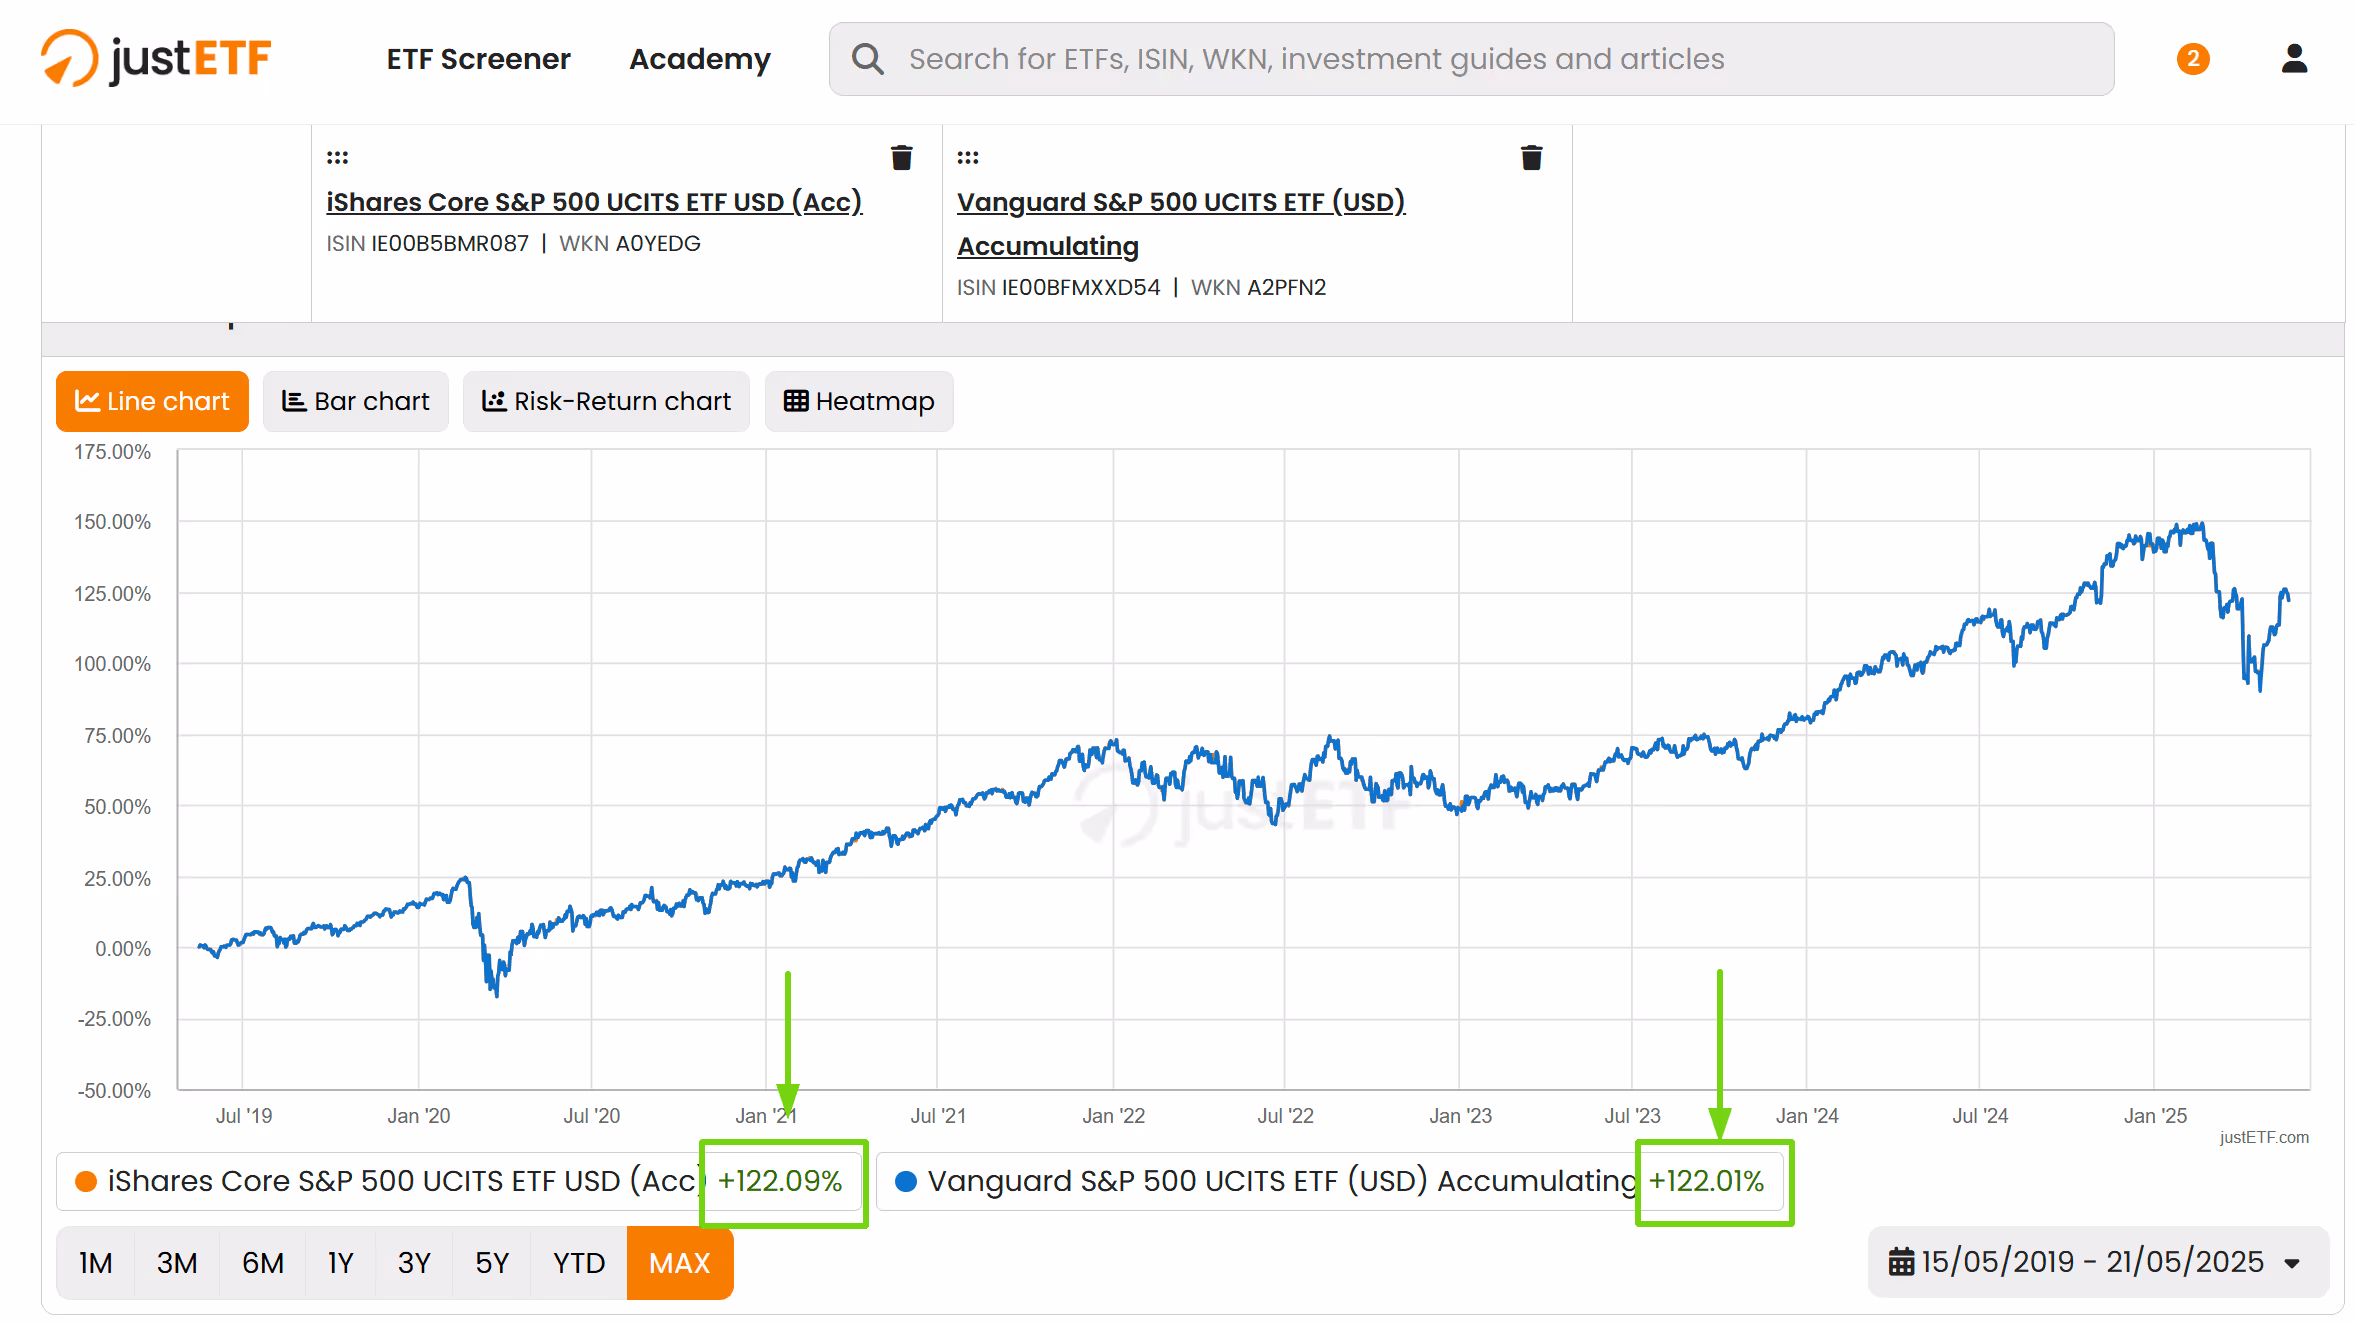Click the 0.00% y-axis label
Viewport: 2354px width, 1322px height.
tap(123, 949)
